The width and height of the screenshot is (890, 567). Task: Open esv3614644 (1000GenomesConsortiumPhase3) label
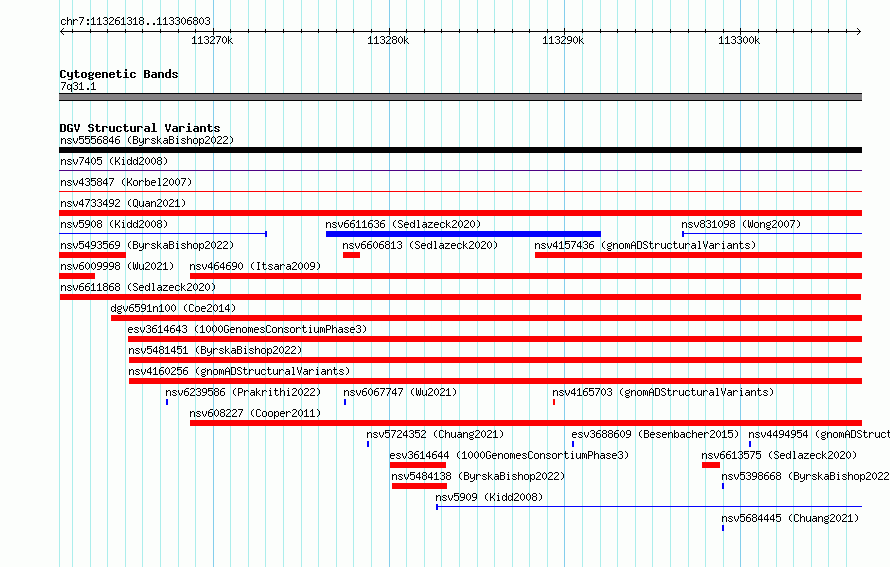pos(509,455)
